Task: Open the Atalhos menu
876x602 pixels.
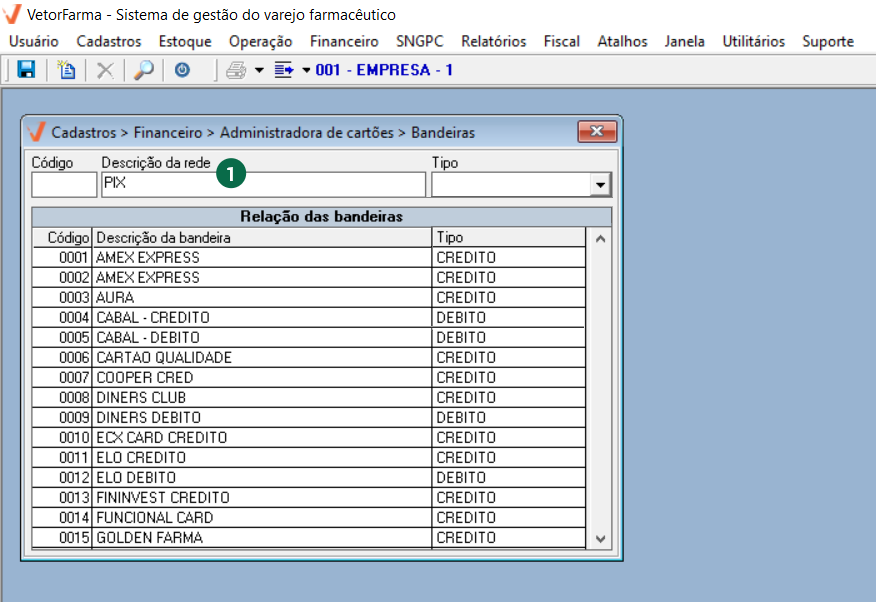Action: coord(622,41)
